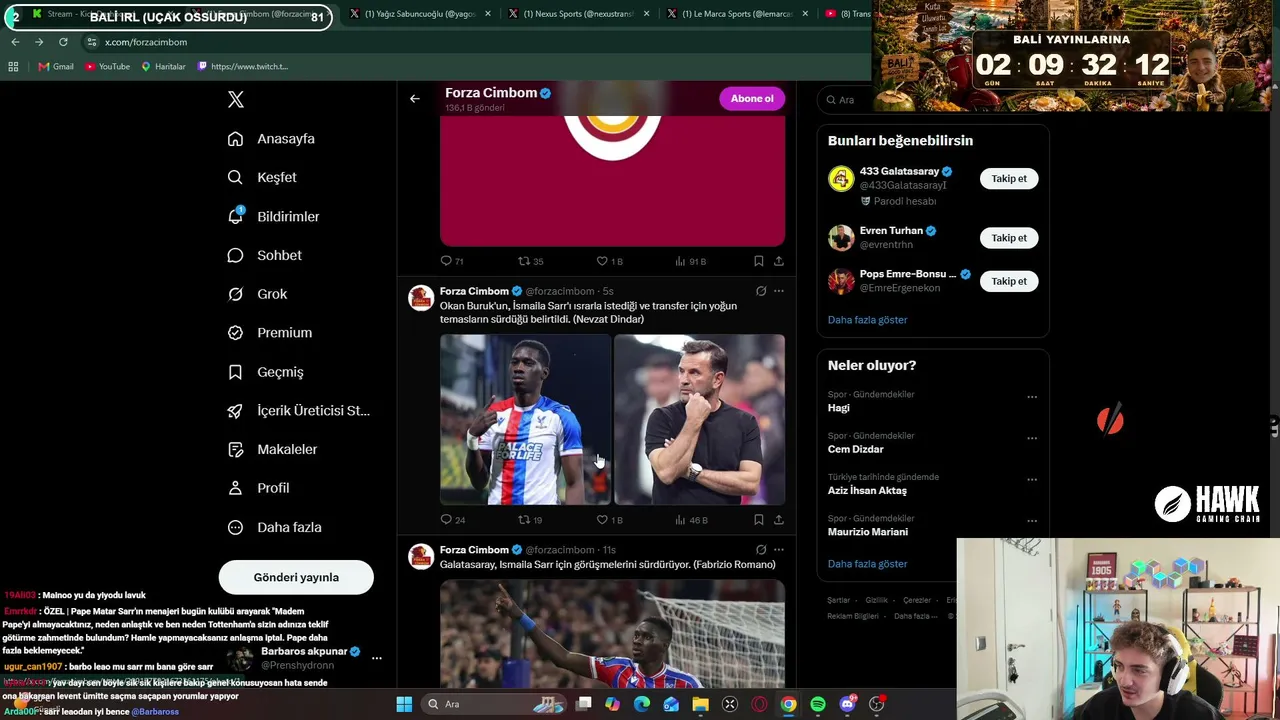Switch to Nexus Sports browser tab
Screen dimensions: 1280x720
[x=580, y=14]
